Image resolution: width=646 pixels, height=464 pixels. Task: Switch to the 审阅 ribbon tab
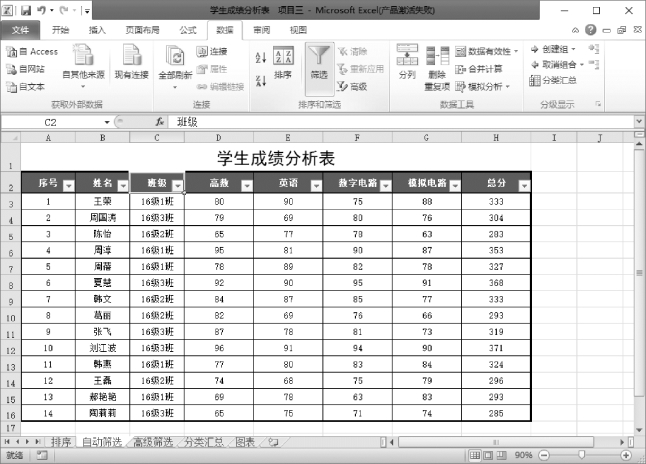262,30
